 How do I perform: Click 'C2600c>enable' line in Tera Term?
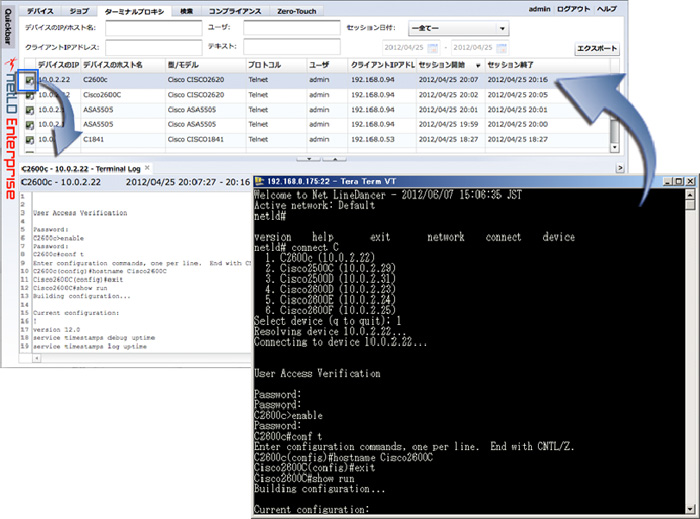pos(288,415)
